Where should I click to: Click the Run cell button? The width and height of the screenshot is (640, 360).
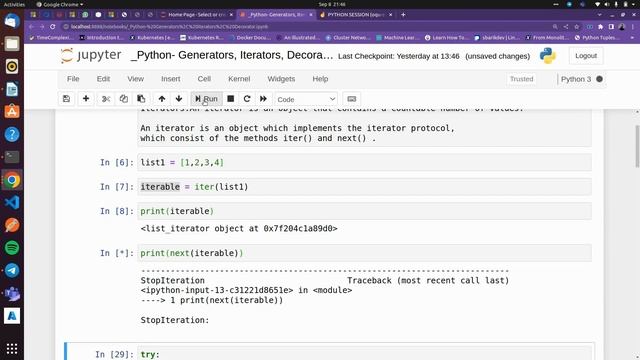tap(206, 99)
